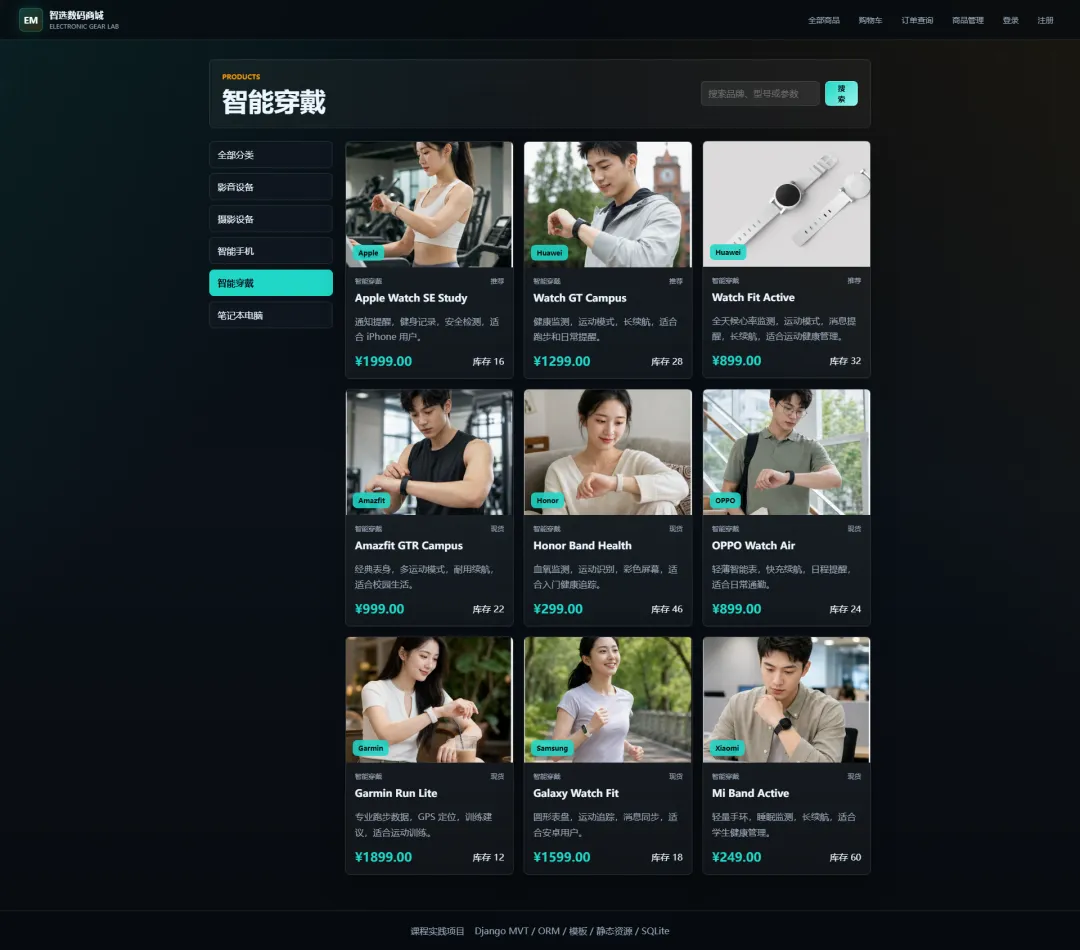
Task: Select the 笔记本电脑 category
Action: pos(271,316)
